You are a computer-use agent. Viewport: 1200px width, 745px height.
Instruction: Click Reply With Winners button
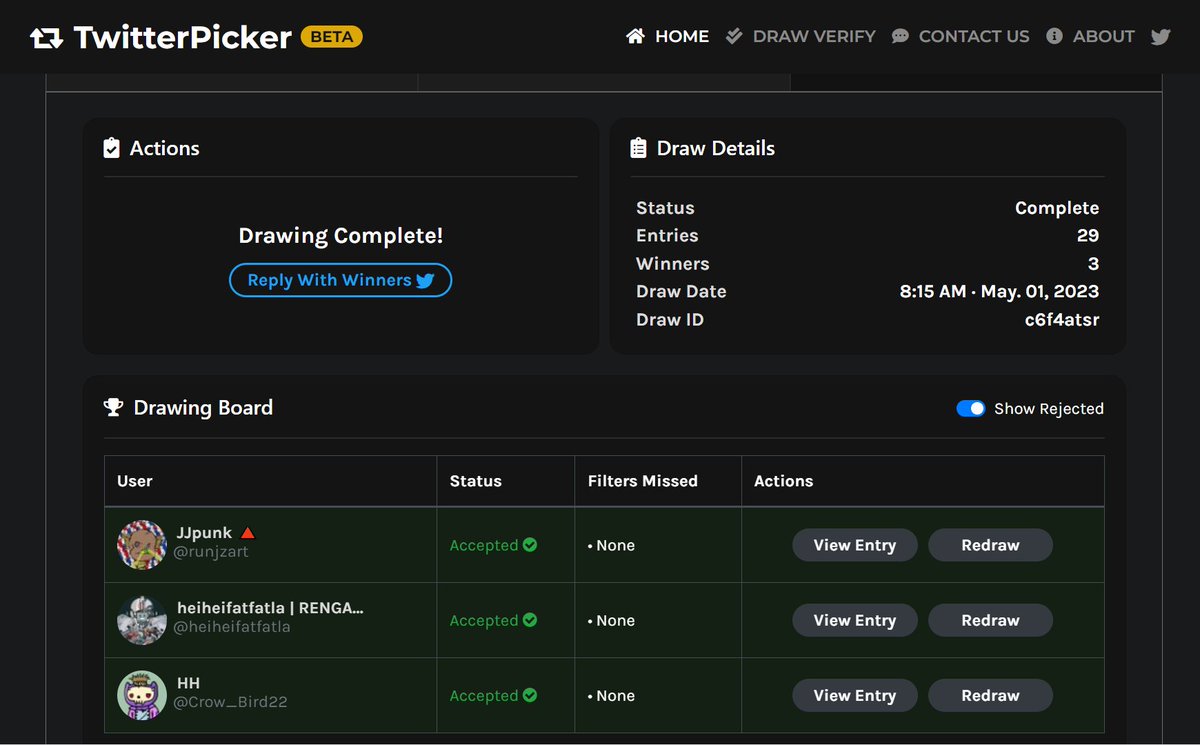point(340,280)
